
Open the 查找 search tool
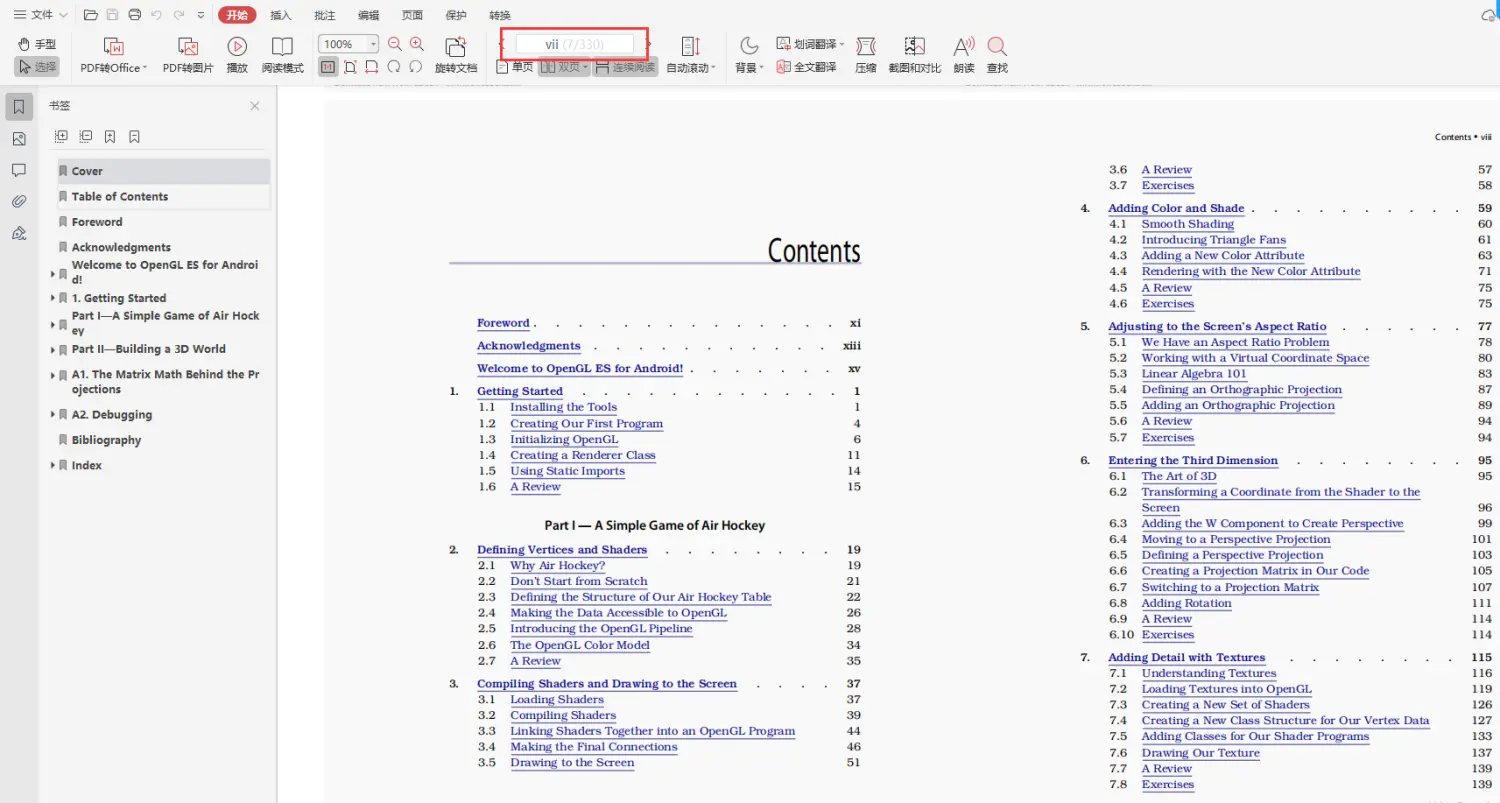(997, 55)
